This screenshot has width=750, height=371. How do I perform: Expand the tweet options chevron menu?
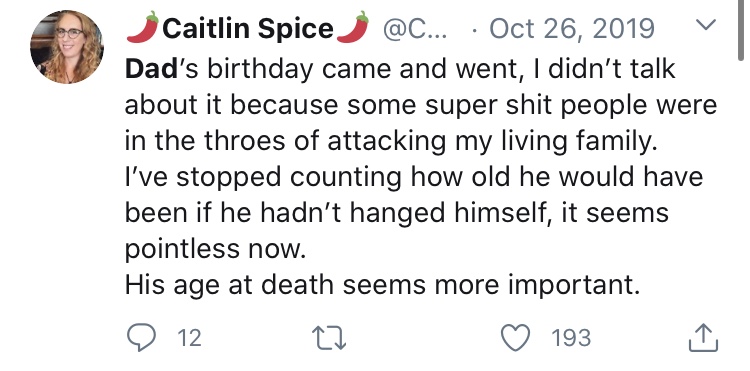pos(706,24)
